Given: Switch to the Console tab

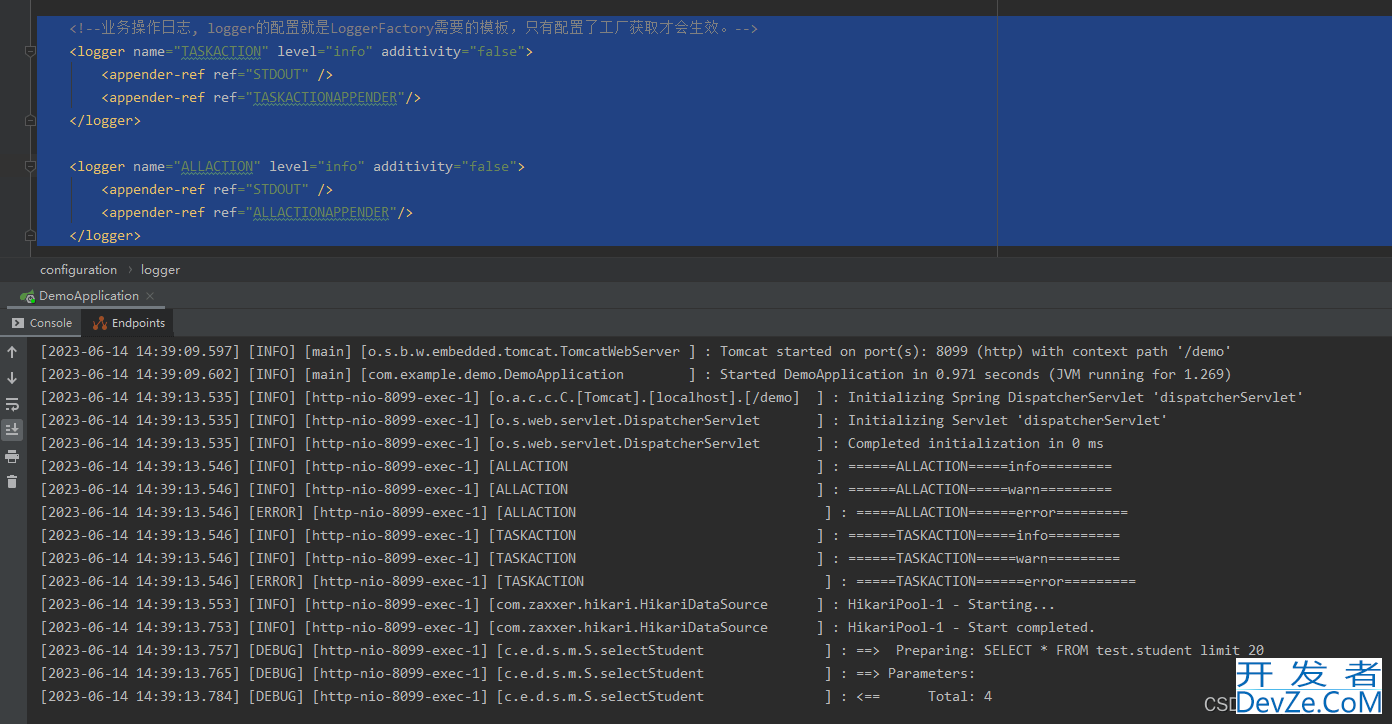Looking at the screenshot, I should point(42,323).
